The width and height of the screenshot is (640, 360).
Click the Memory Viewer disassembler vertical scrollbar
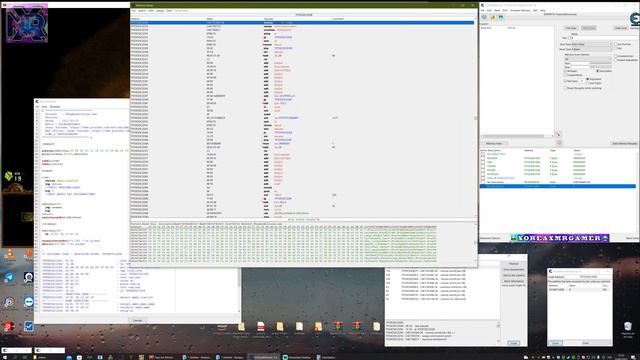(x=476, y=118)
